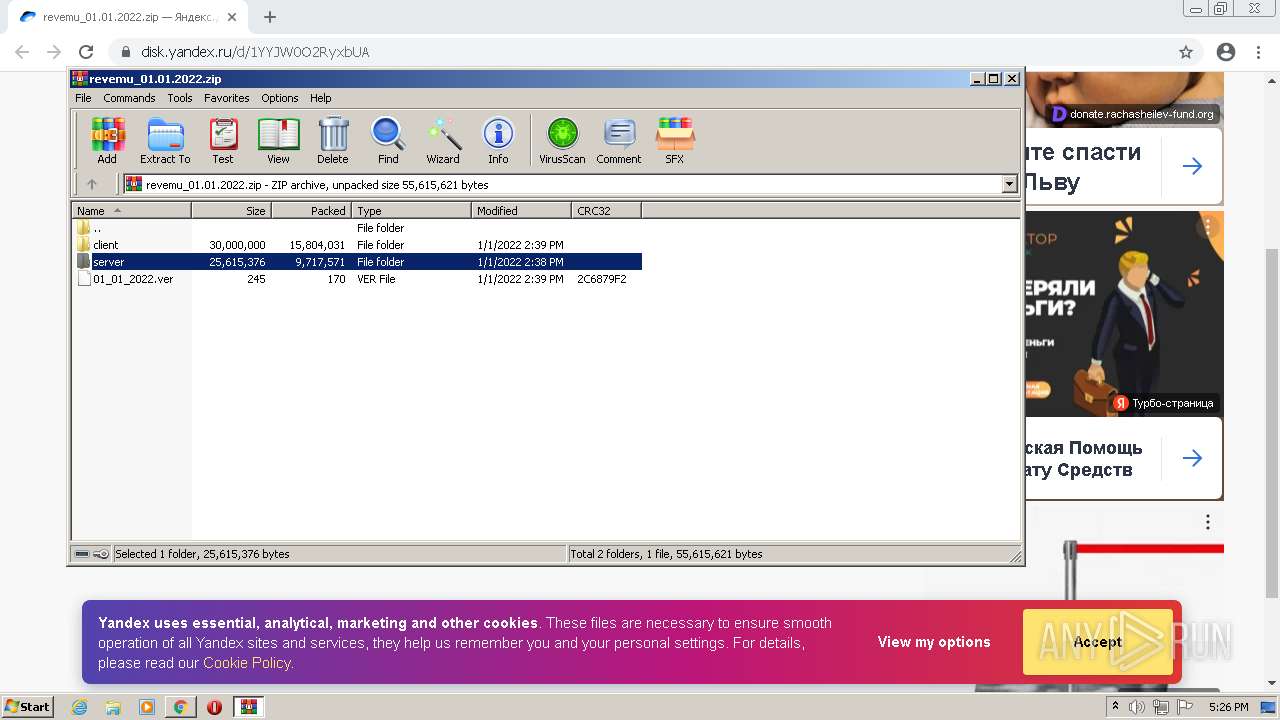Viewport: 1280px width, 720px height.
Task: Open the Chrome profile avatar
Action: click(1226, 52)
